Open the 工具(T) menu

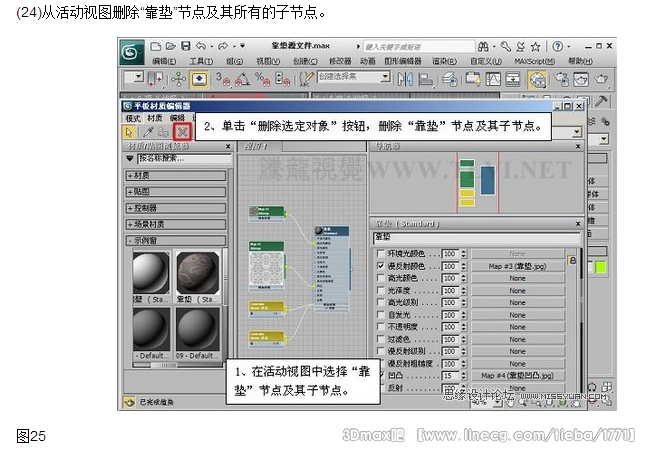pos(201,61)
